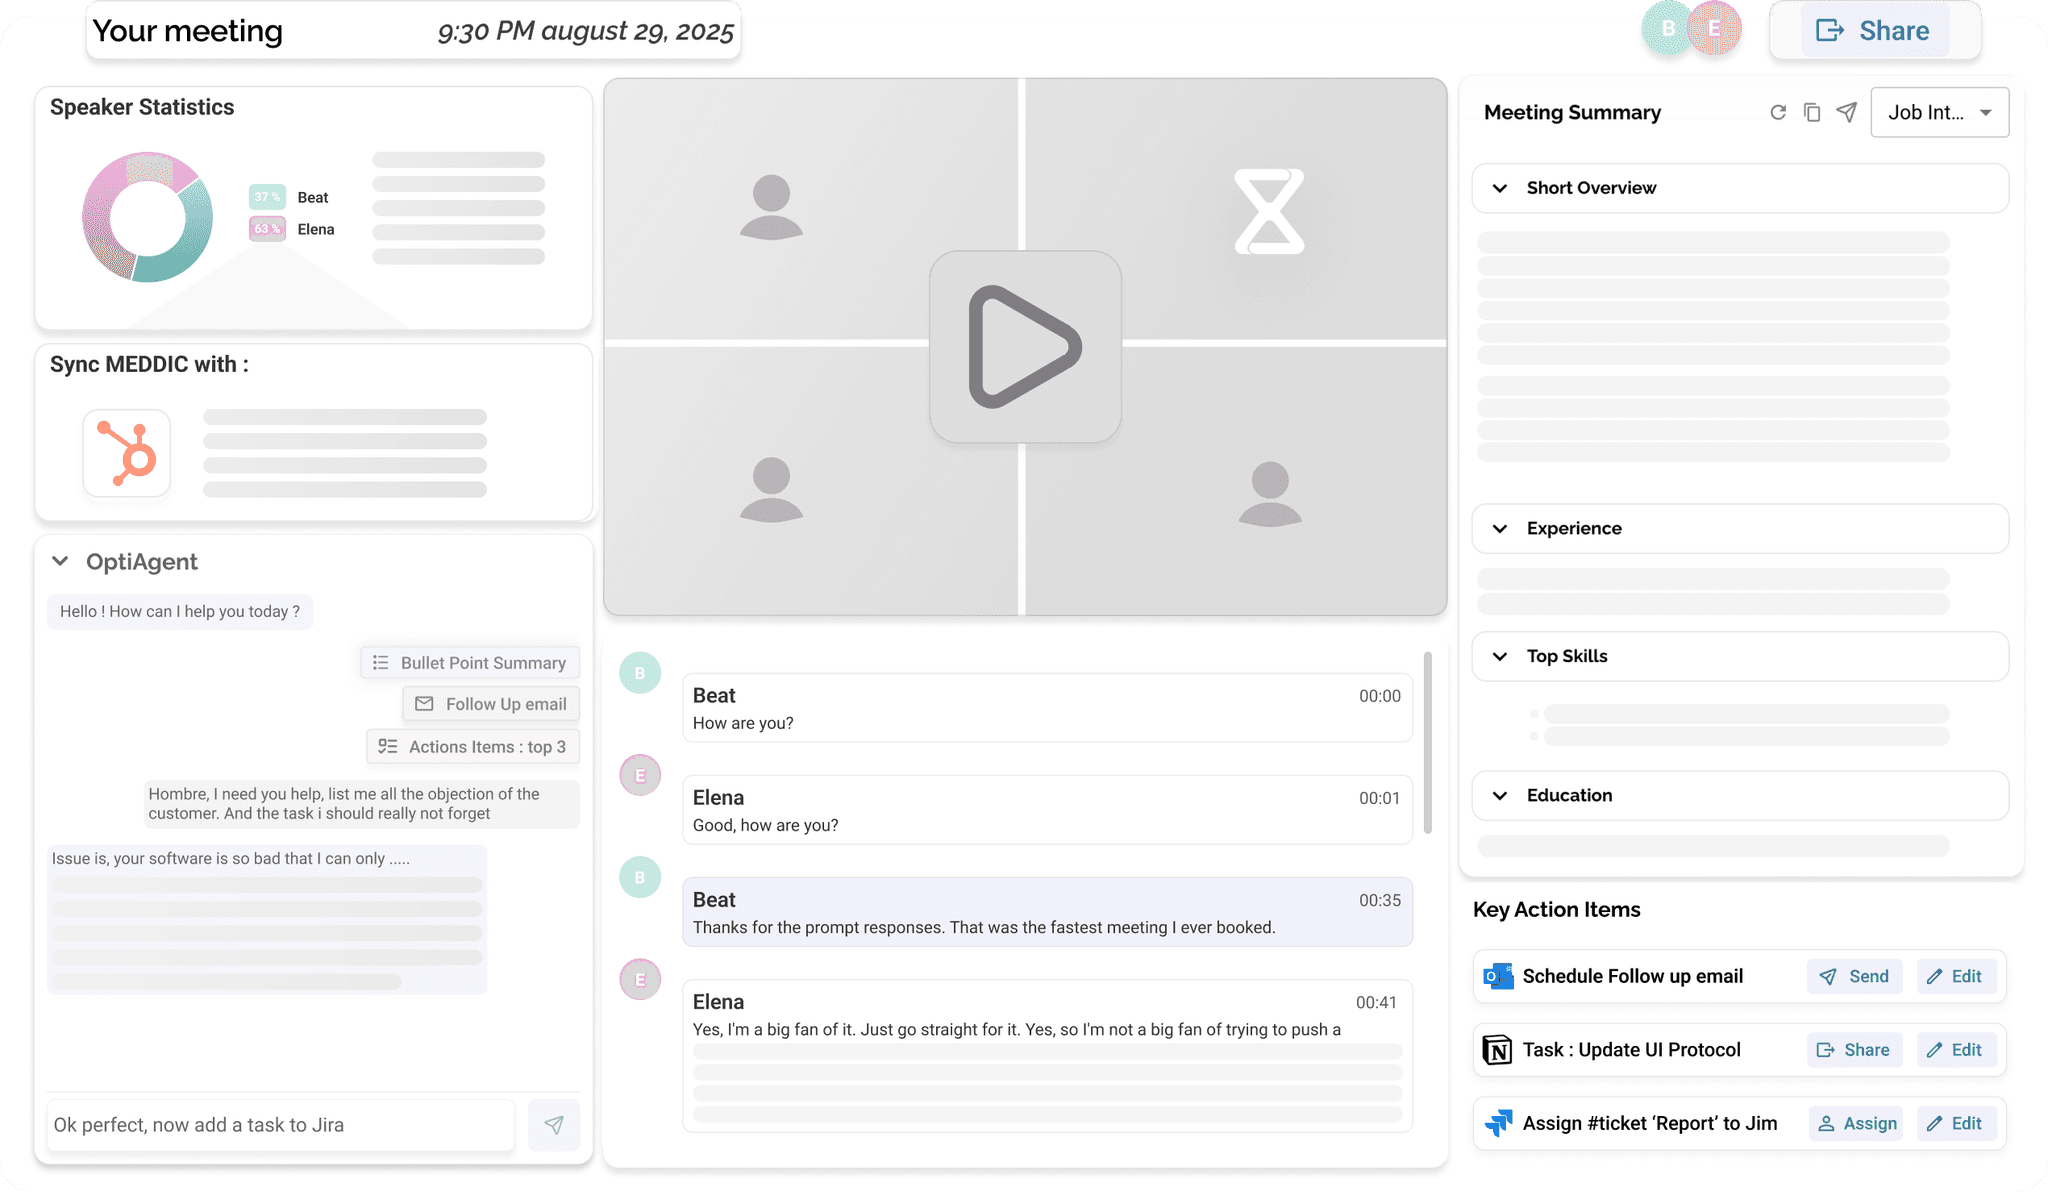Open the HubSpot integration under Sync MEDDIC

127,453
